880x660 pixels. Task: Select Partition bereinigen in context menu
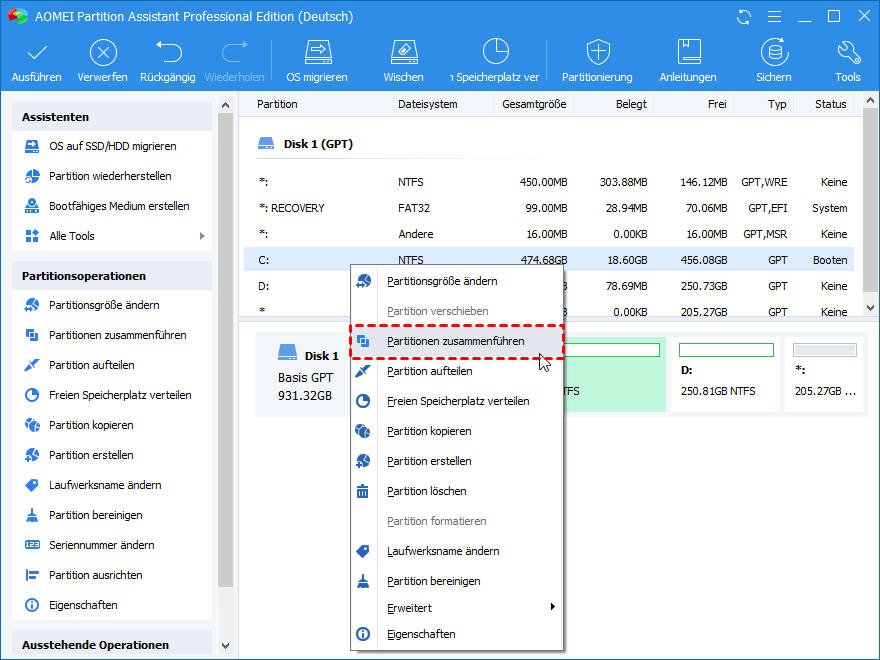[457, 581]
